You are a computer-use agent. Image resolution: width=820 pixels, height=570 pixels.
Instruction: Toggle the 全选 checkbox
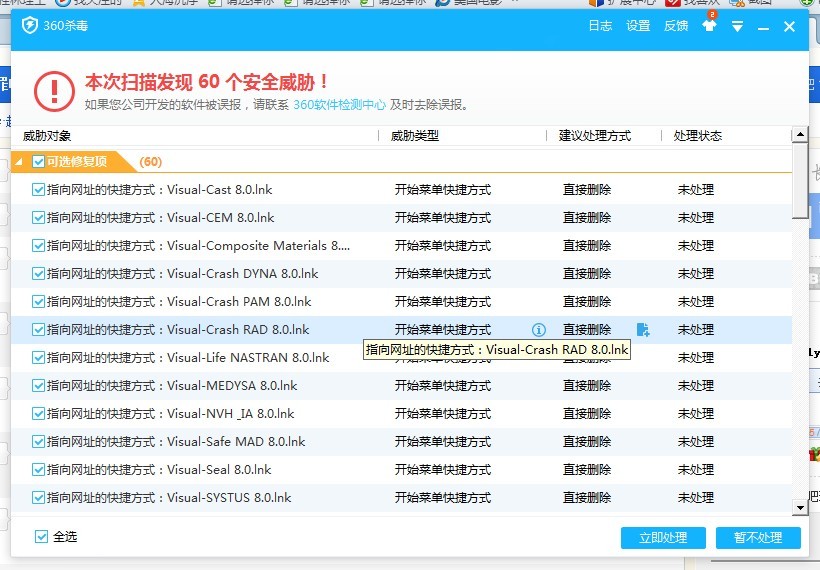(41, 537)
